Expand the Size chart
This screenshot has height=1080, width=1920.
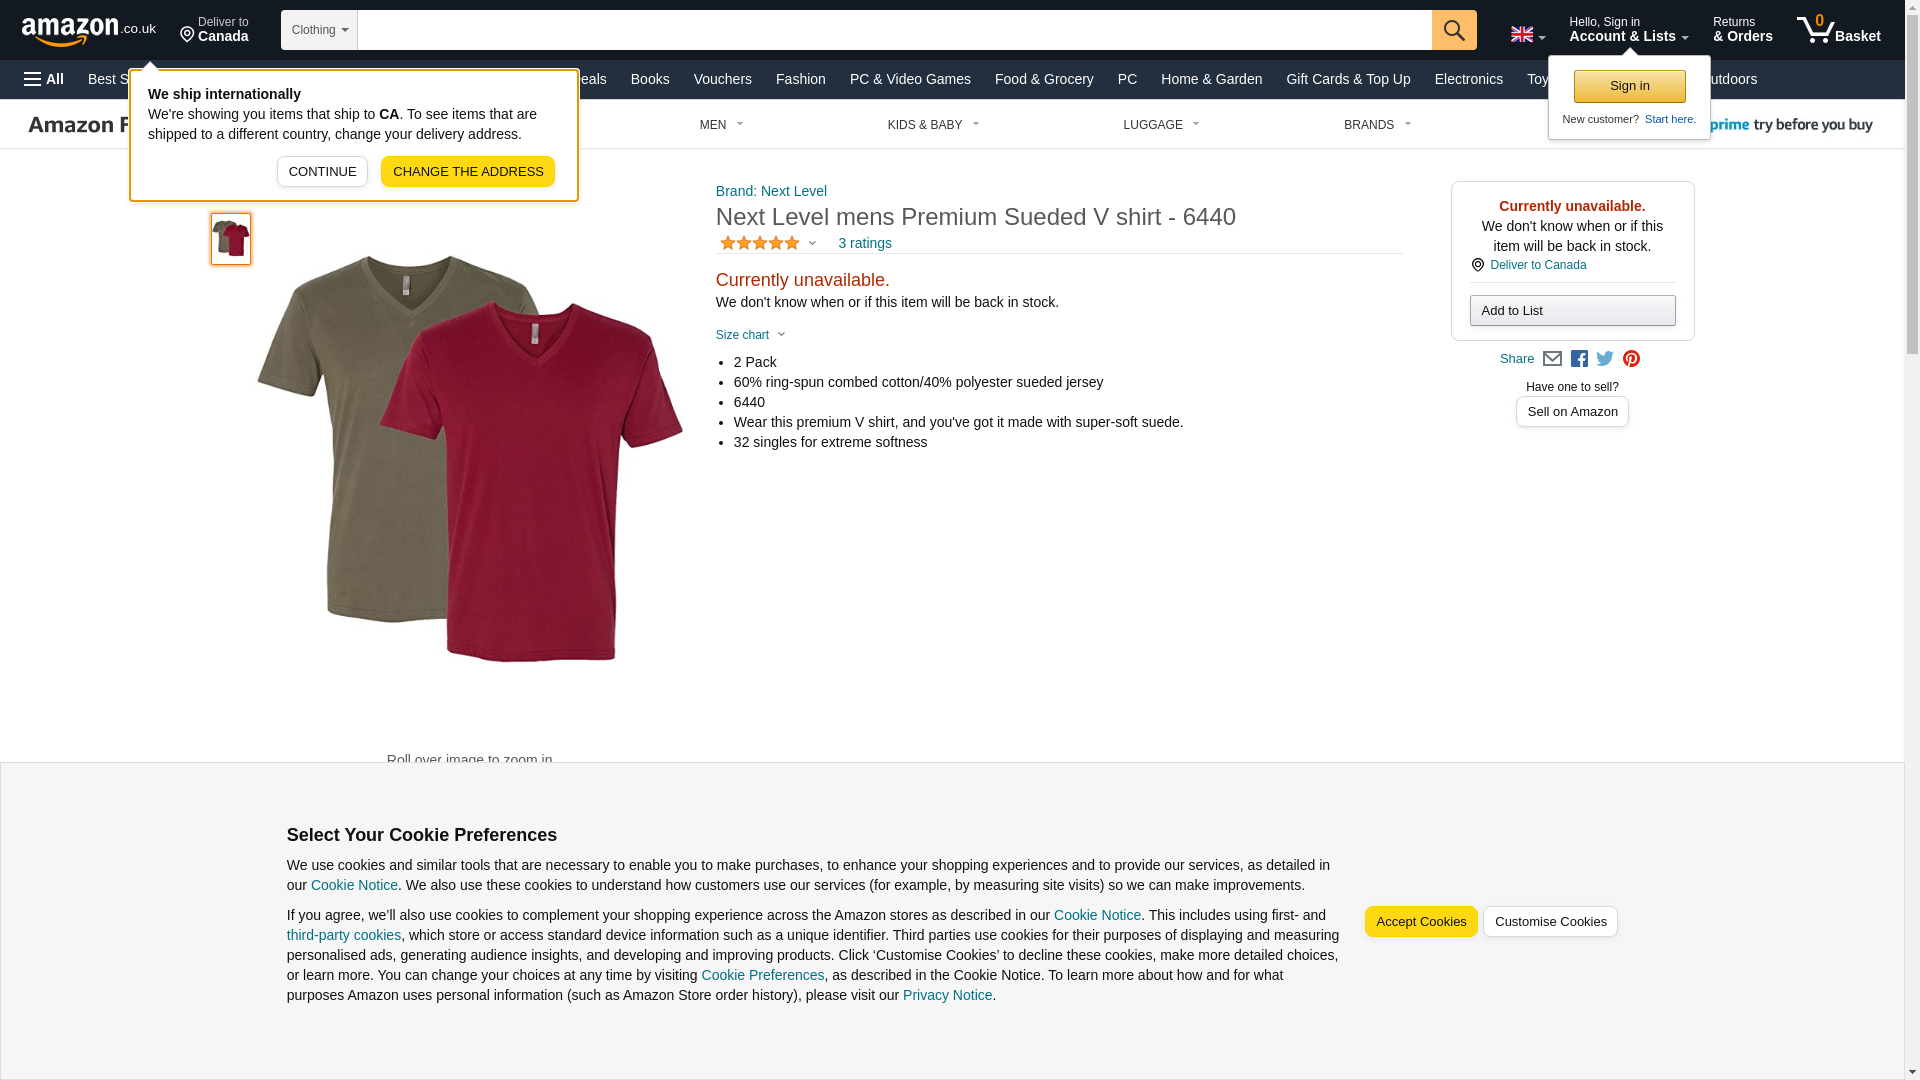750,335
